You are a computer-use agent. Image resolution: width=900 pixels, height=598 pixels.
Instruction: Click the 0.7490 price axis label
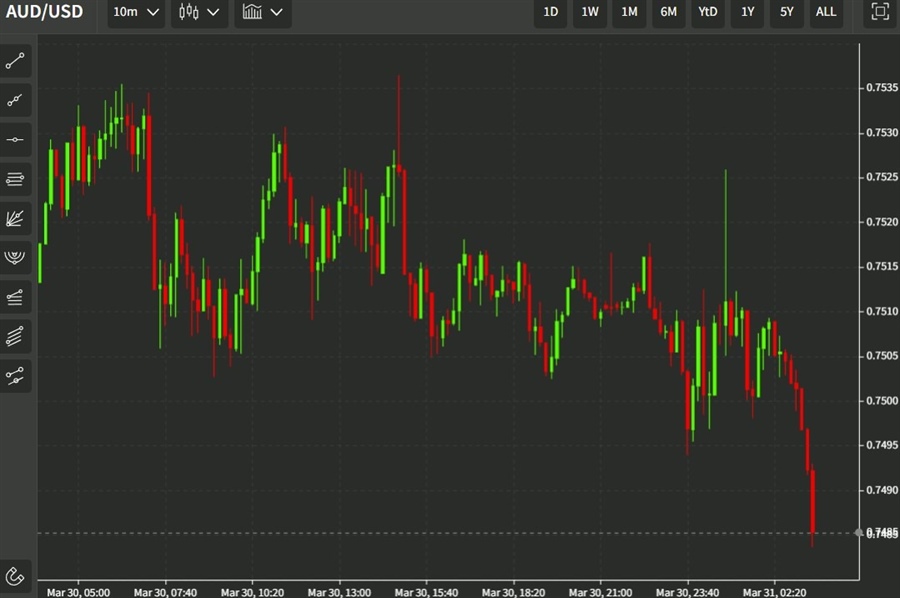click(882, 490)
